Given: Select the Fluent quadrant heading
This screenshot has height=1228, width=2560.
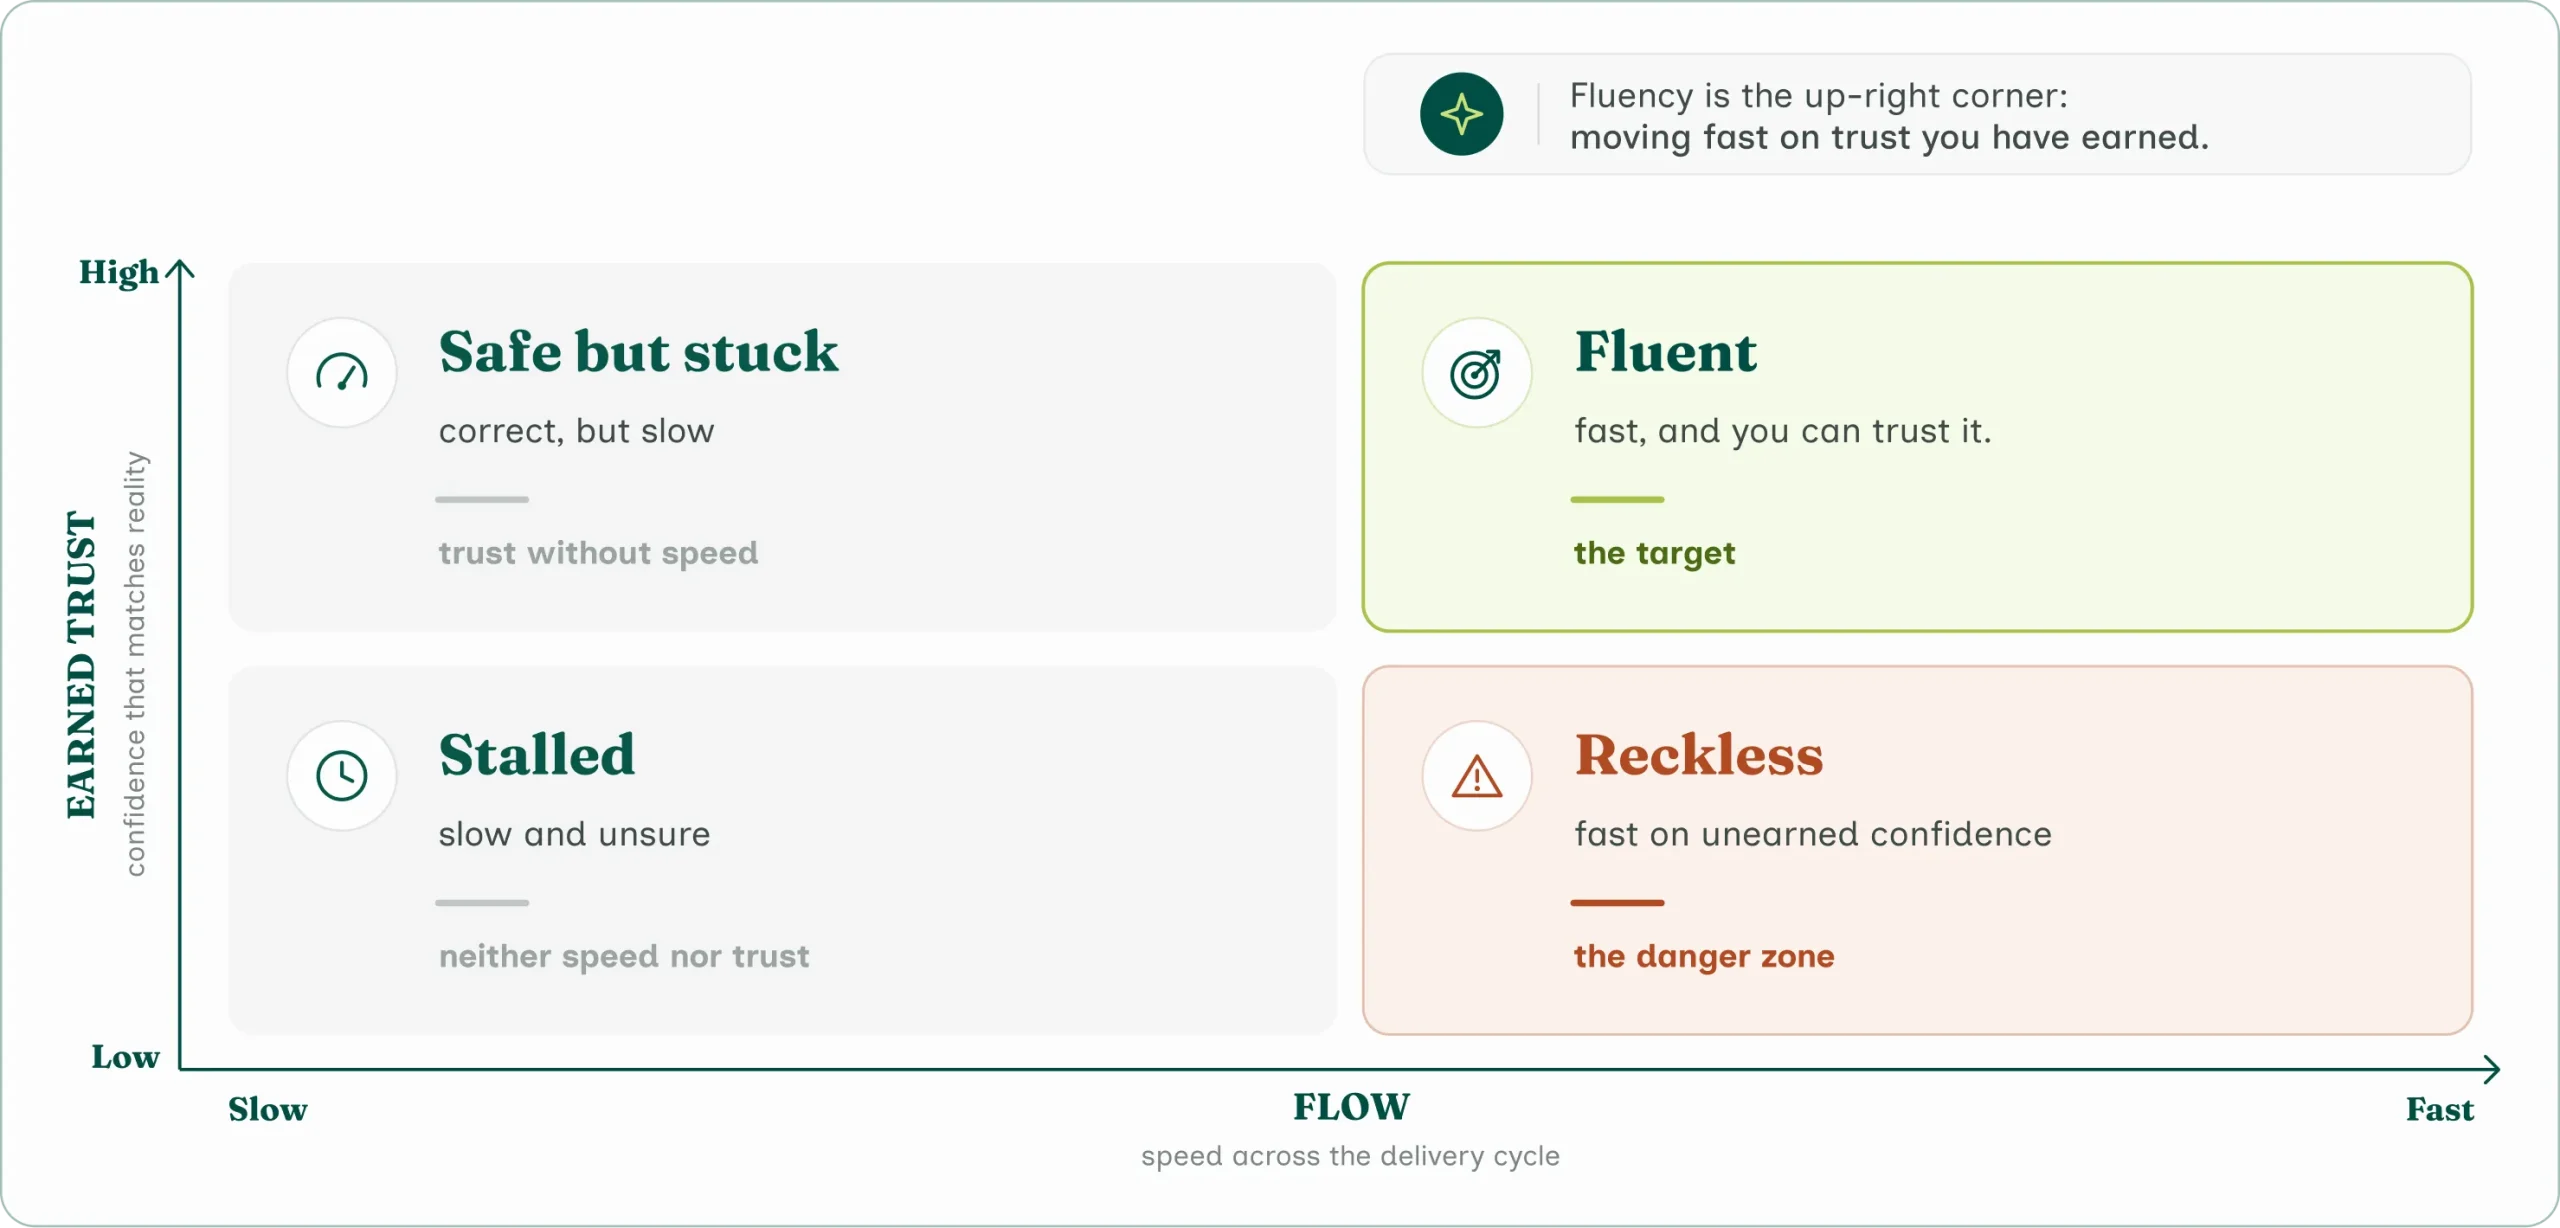Looking at the screenshot, I should pos(1665,351).
